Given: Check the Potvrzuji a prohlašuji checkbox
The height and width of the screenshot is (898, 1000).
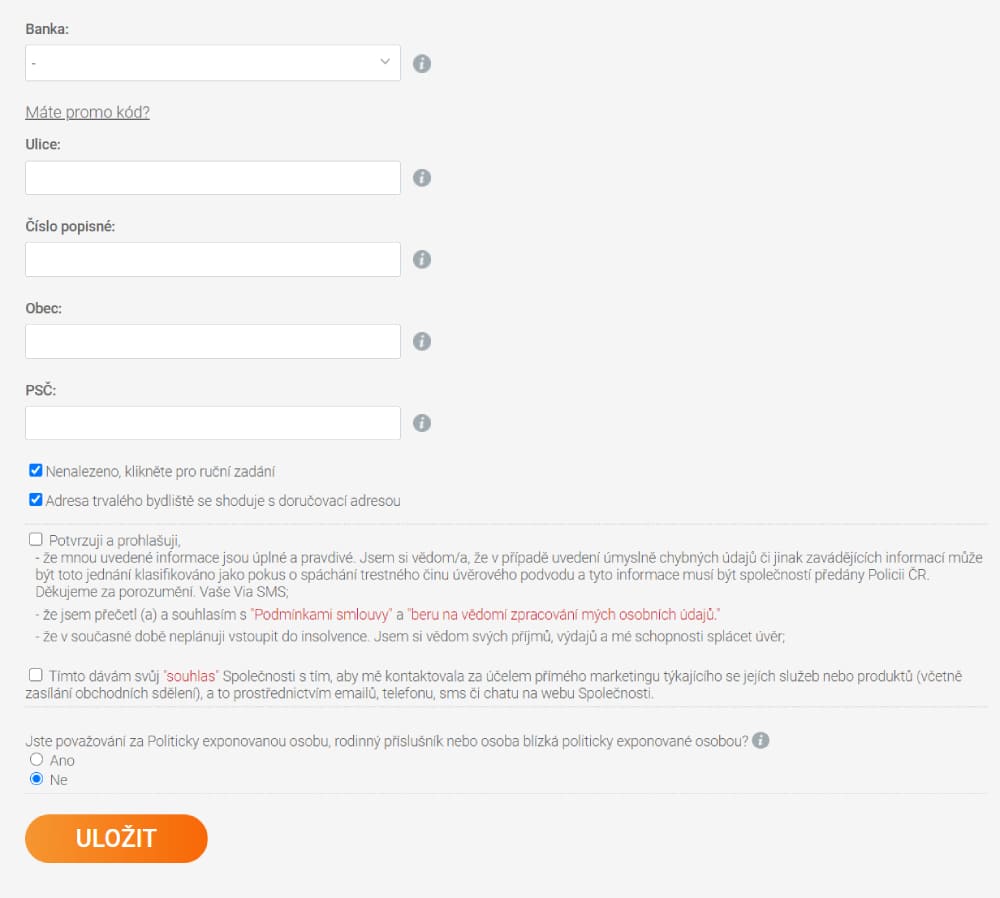Looking at the screenshot, I should click(x=36, y=540).
